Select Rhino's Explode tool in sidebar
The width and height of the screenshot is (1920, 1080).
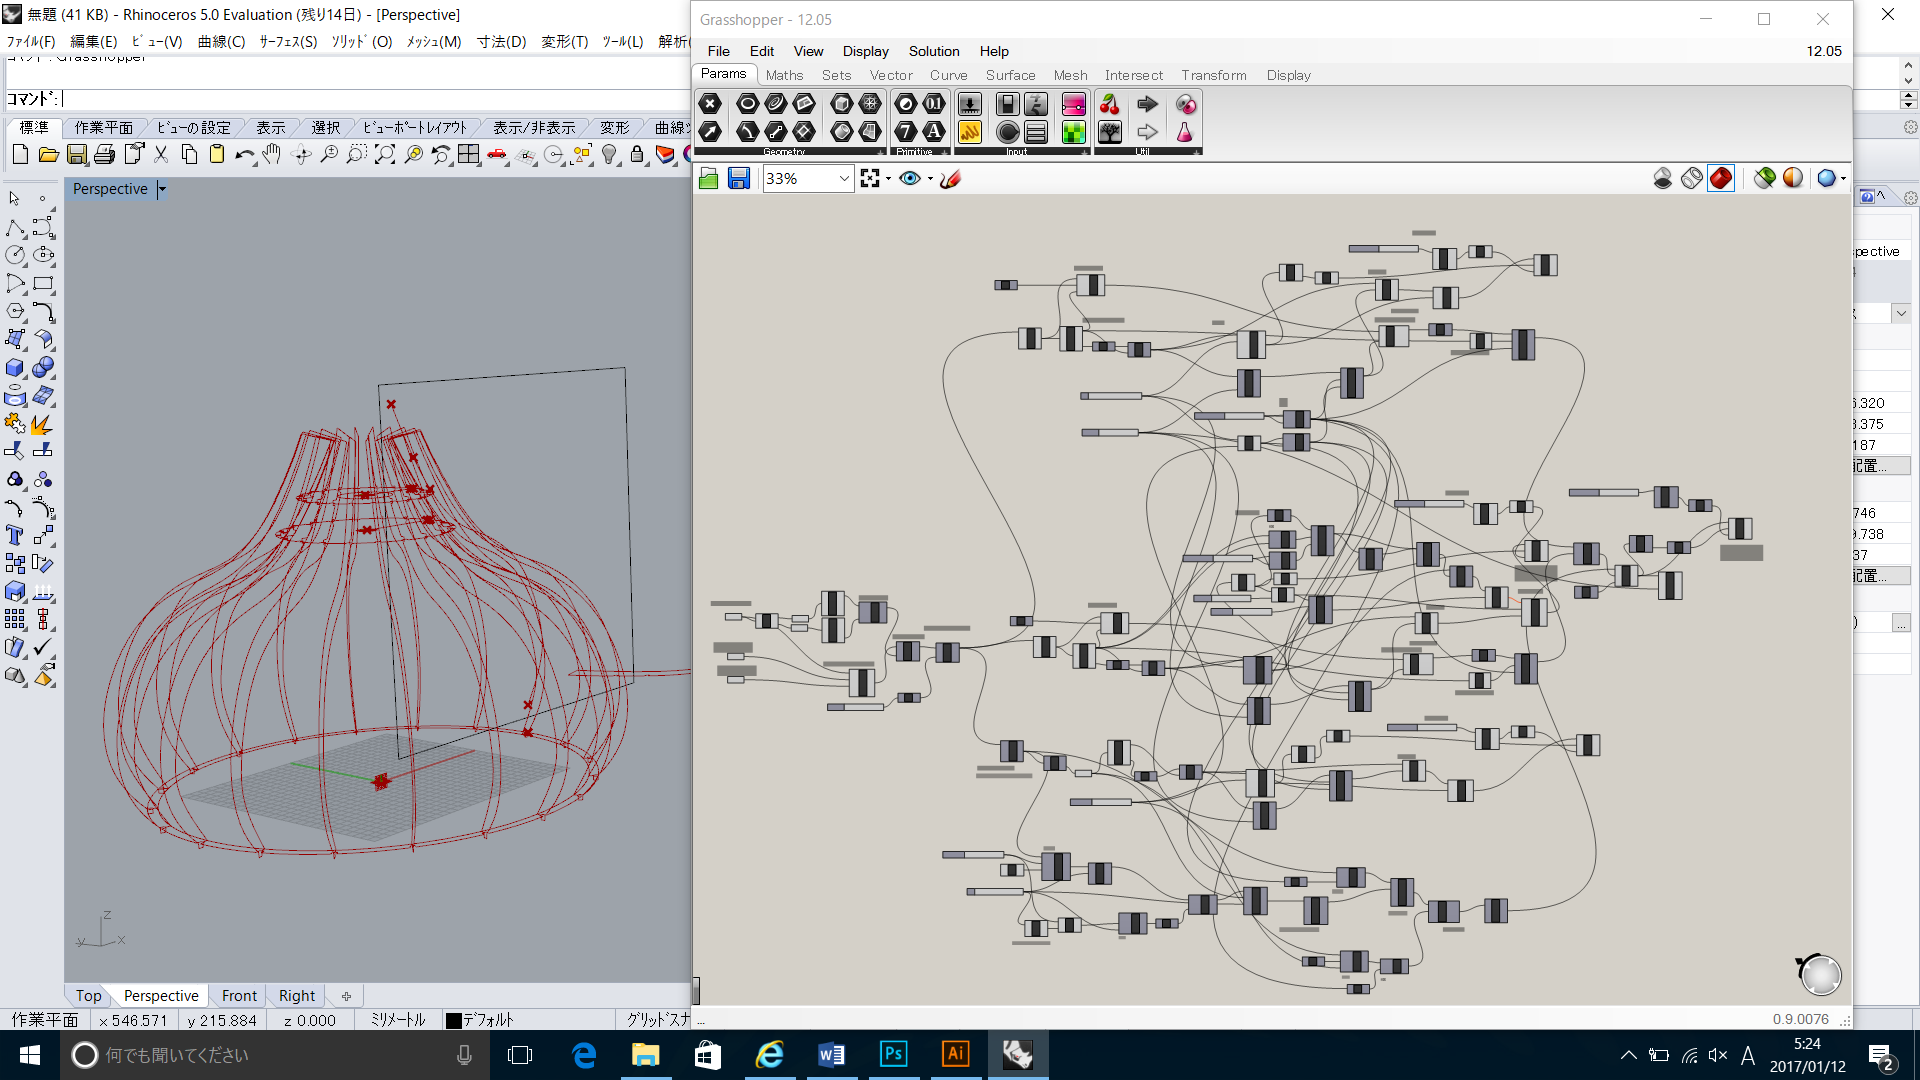41,425
